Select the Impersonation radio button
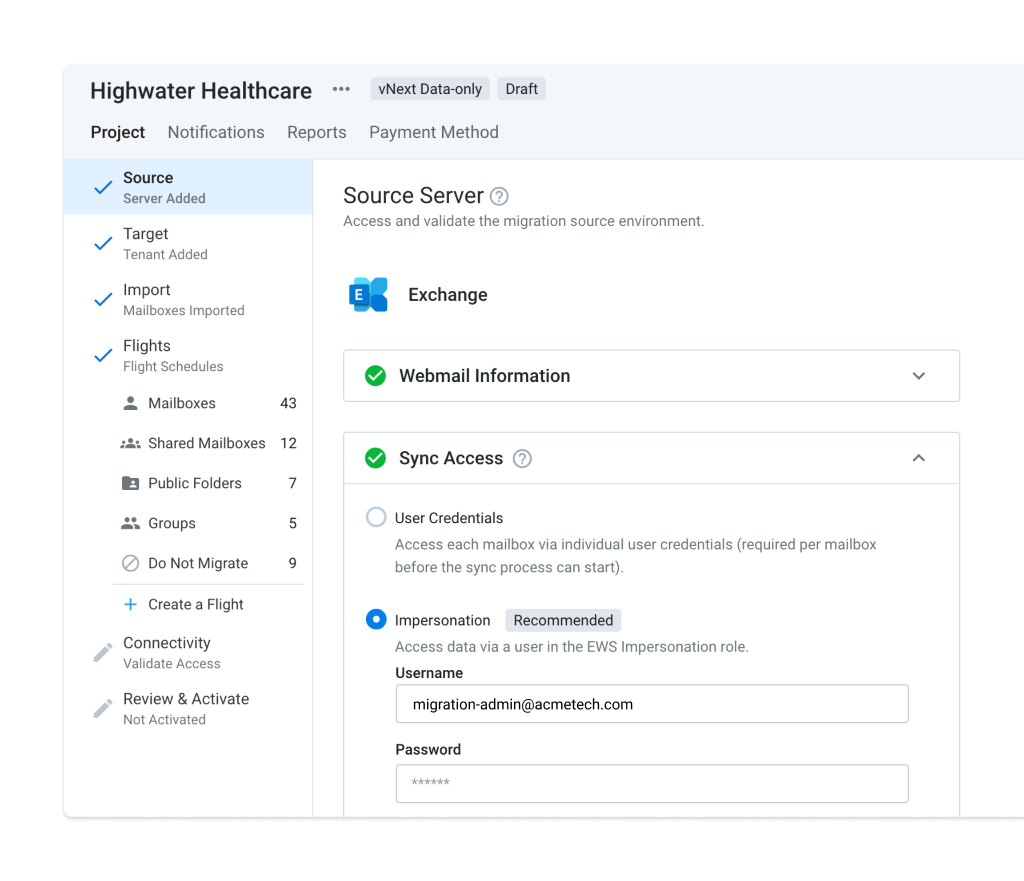The width and height of the screenshot is (1024, 881). (x=376, y=620)
